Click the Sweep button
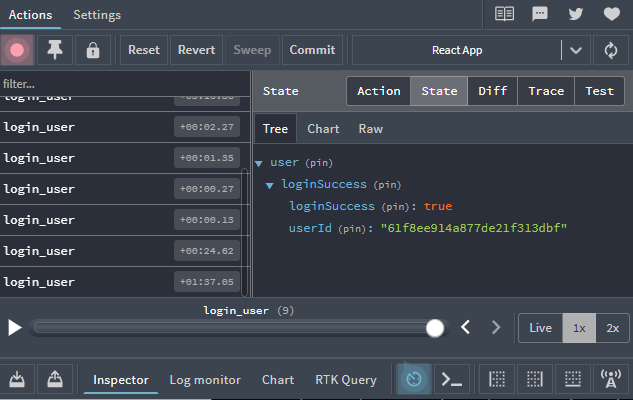The width and height of the screenshot is (633, 400). pyautogui.click(x=252, y=50)
